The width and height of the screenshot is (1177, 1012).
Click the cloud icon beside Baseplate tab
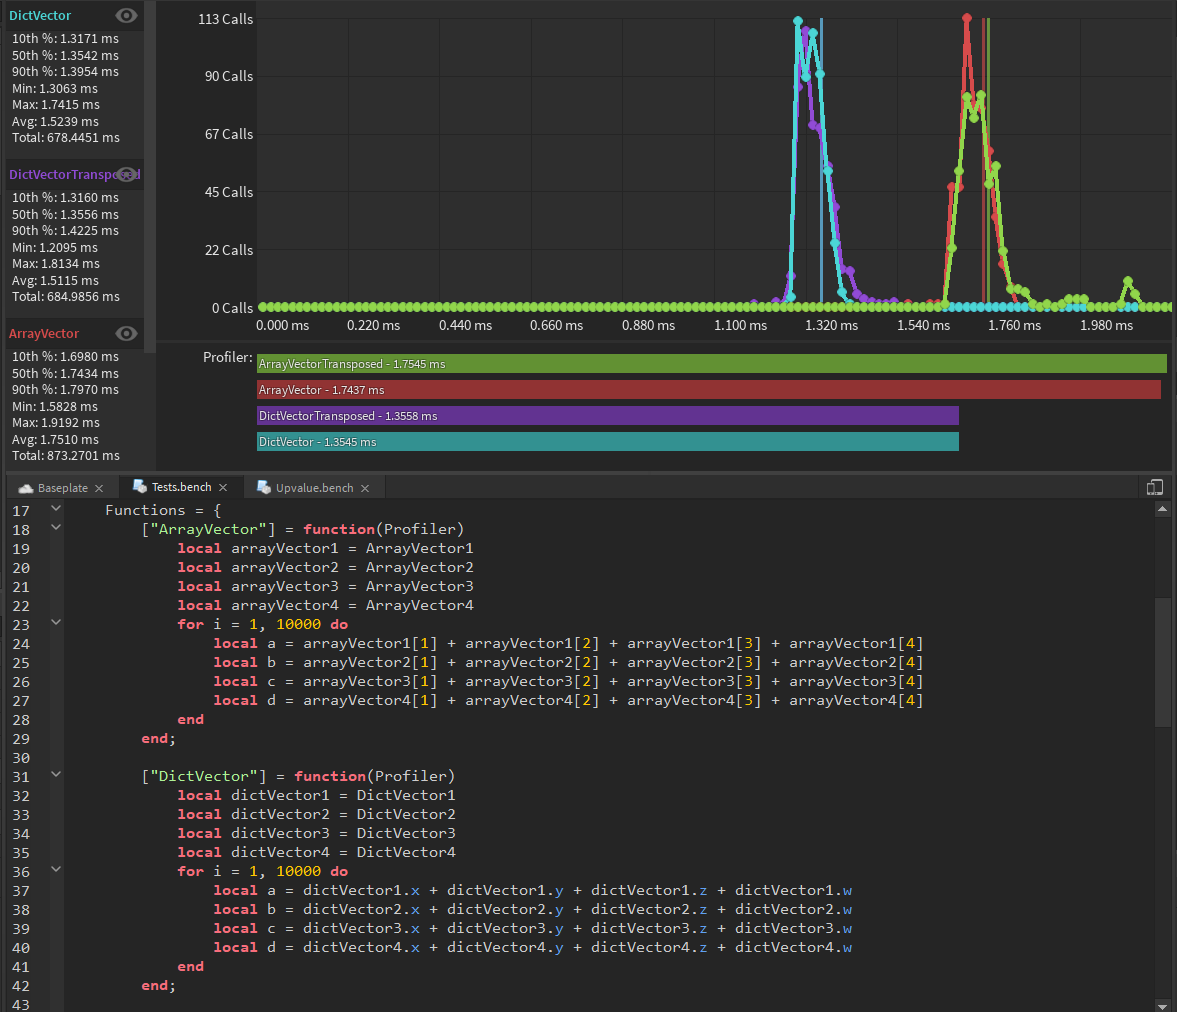25,487
